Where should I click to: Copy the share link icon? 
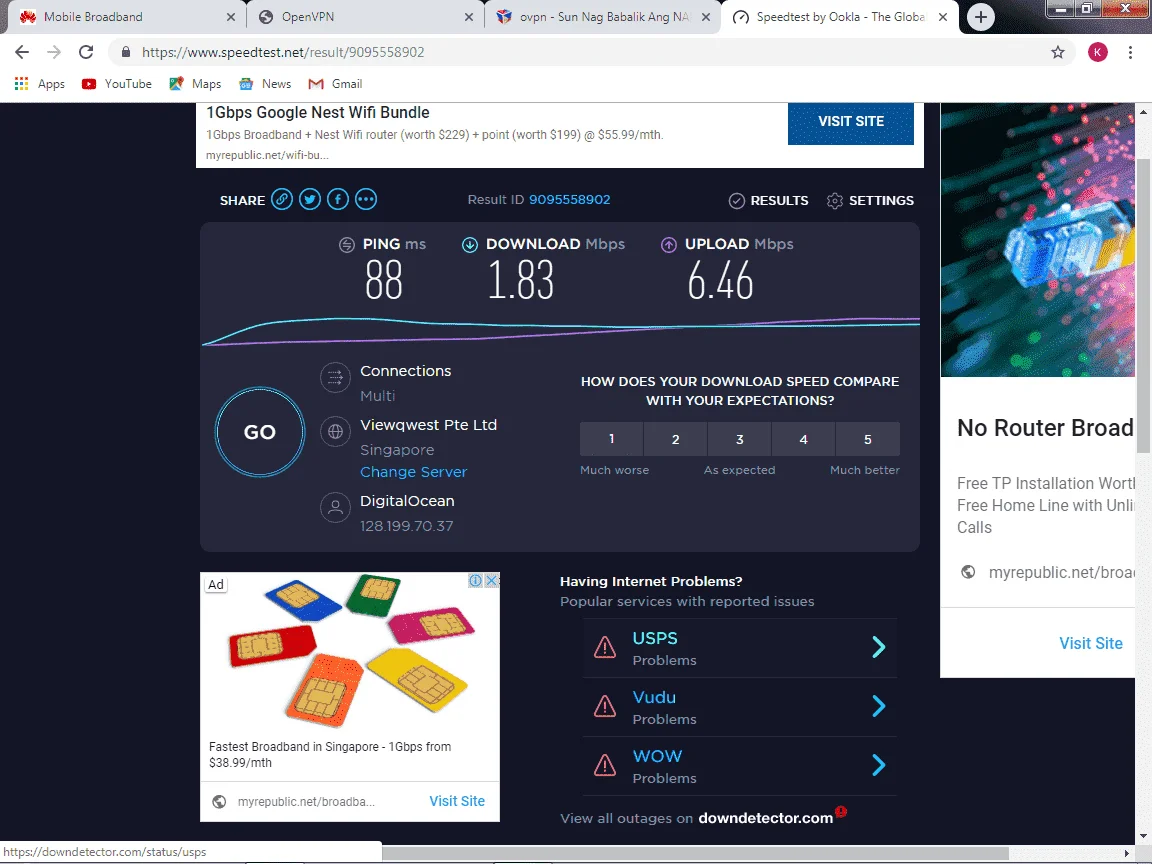[281, 199]
